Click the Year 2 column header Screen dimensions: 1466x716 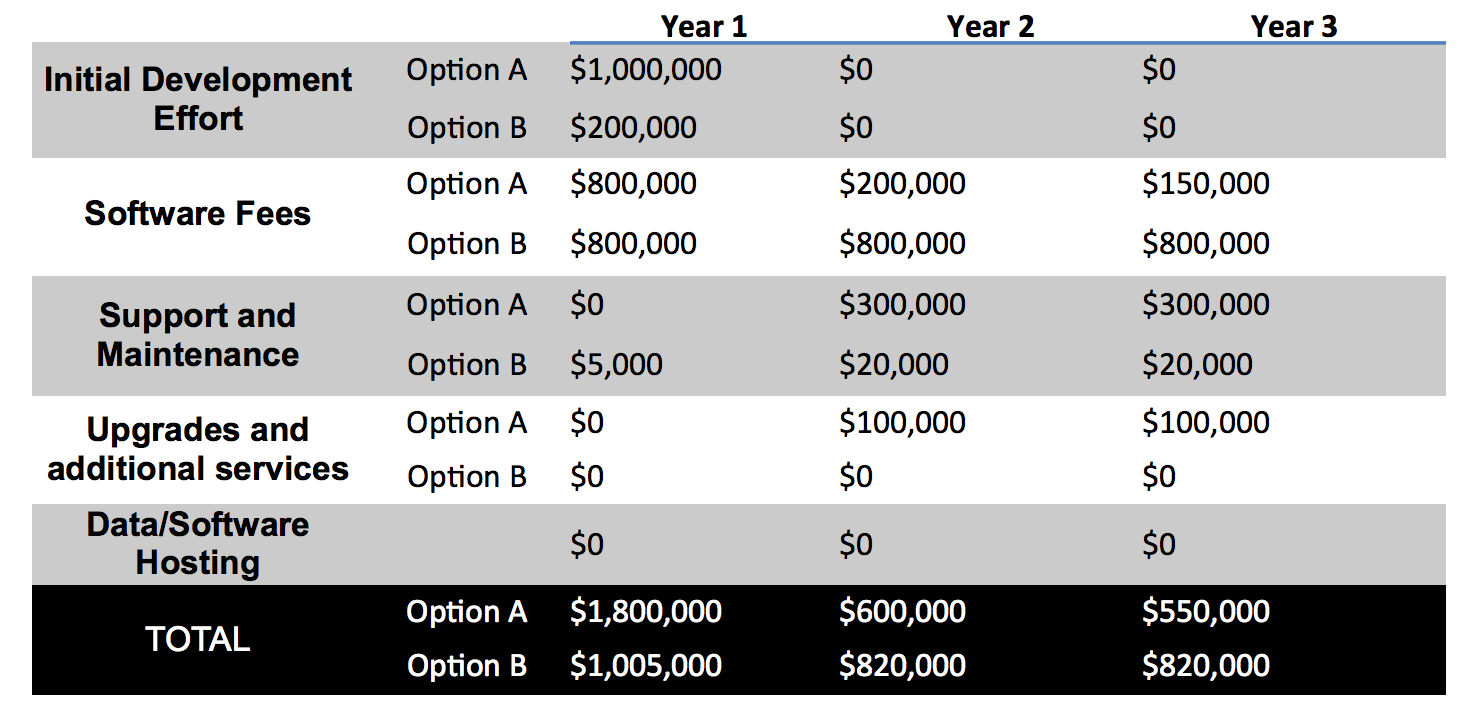pyautogui.click(x=990, y=27)
